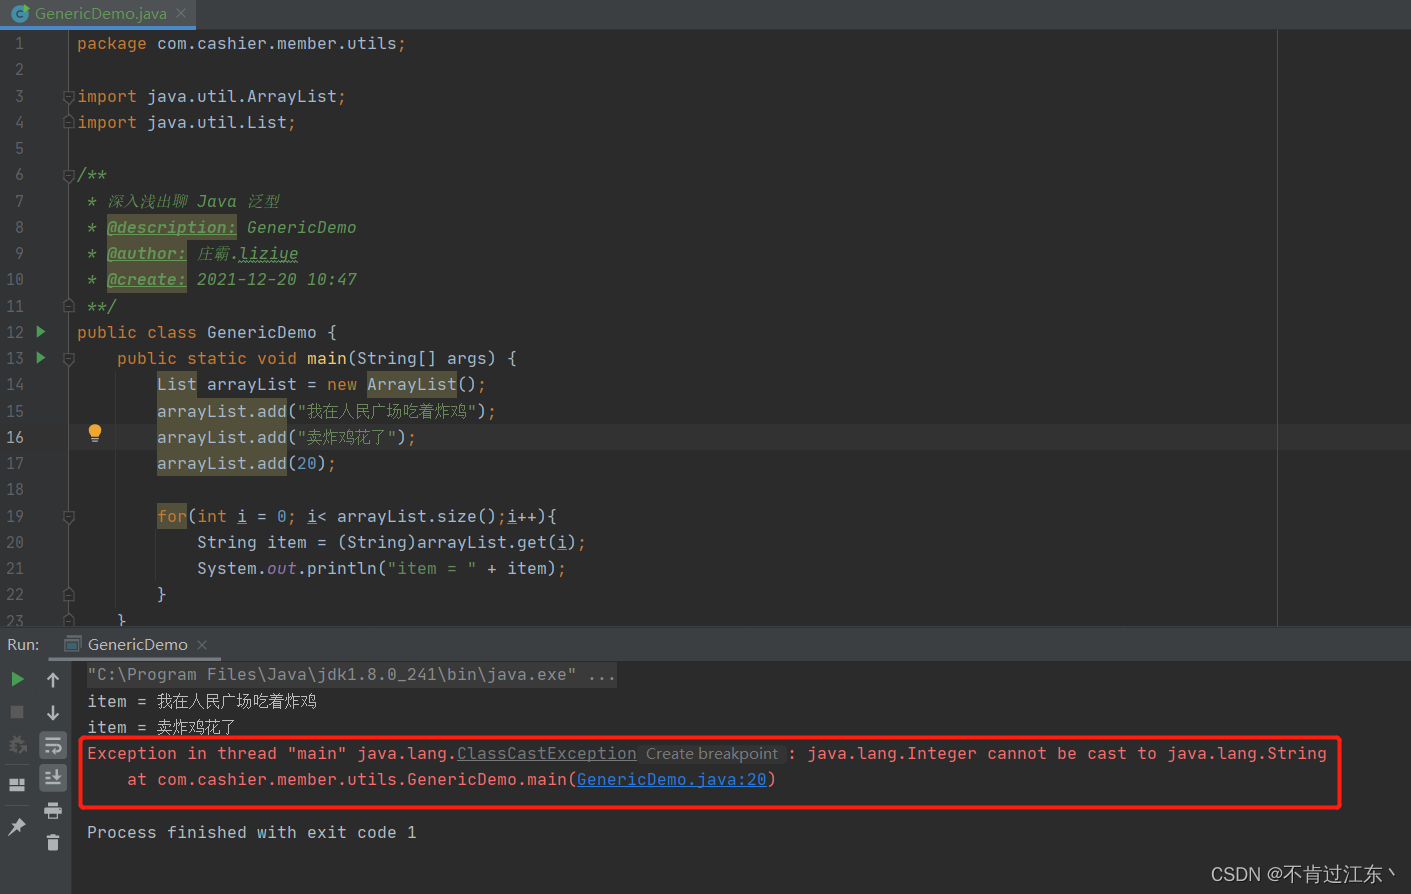Click the highlighted List type on line 14
The image size is (1411, 894).
pyautogui.click(x=176, y=384)
